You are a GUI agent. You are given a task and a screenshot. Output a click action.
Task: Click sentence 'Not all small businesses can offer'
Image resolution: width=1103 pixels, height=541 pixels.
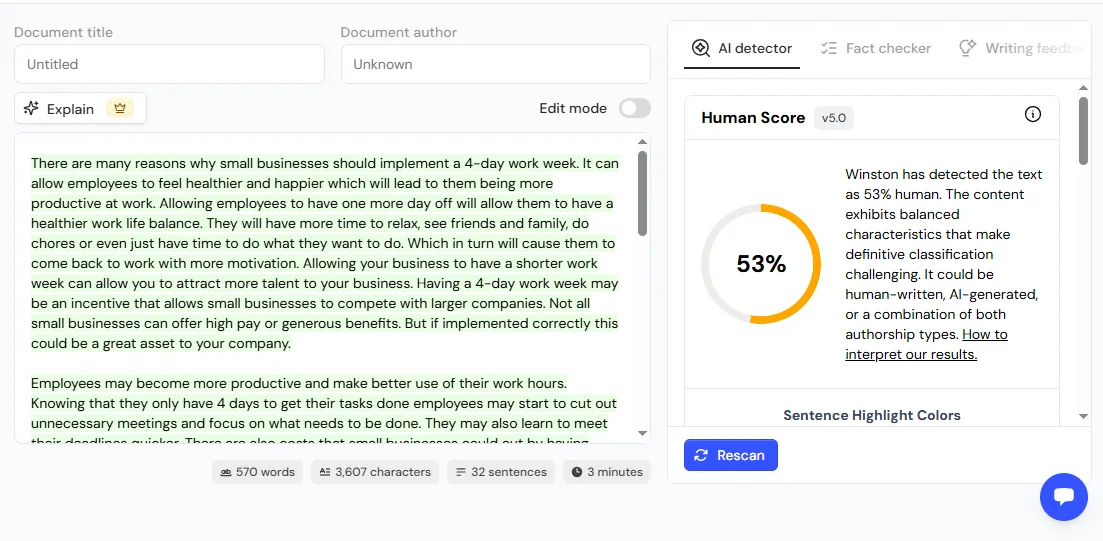tap(325, 313)
